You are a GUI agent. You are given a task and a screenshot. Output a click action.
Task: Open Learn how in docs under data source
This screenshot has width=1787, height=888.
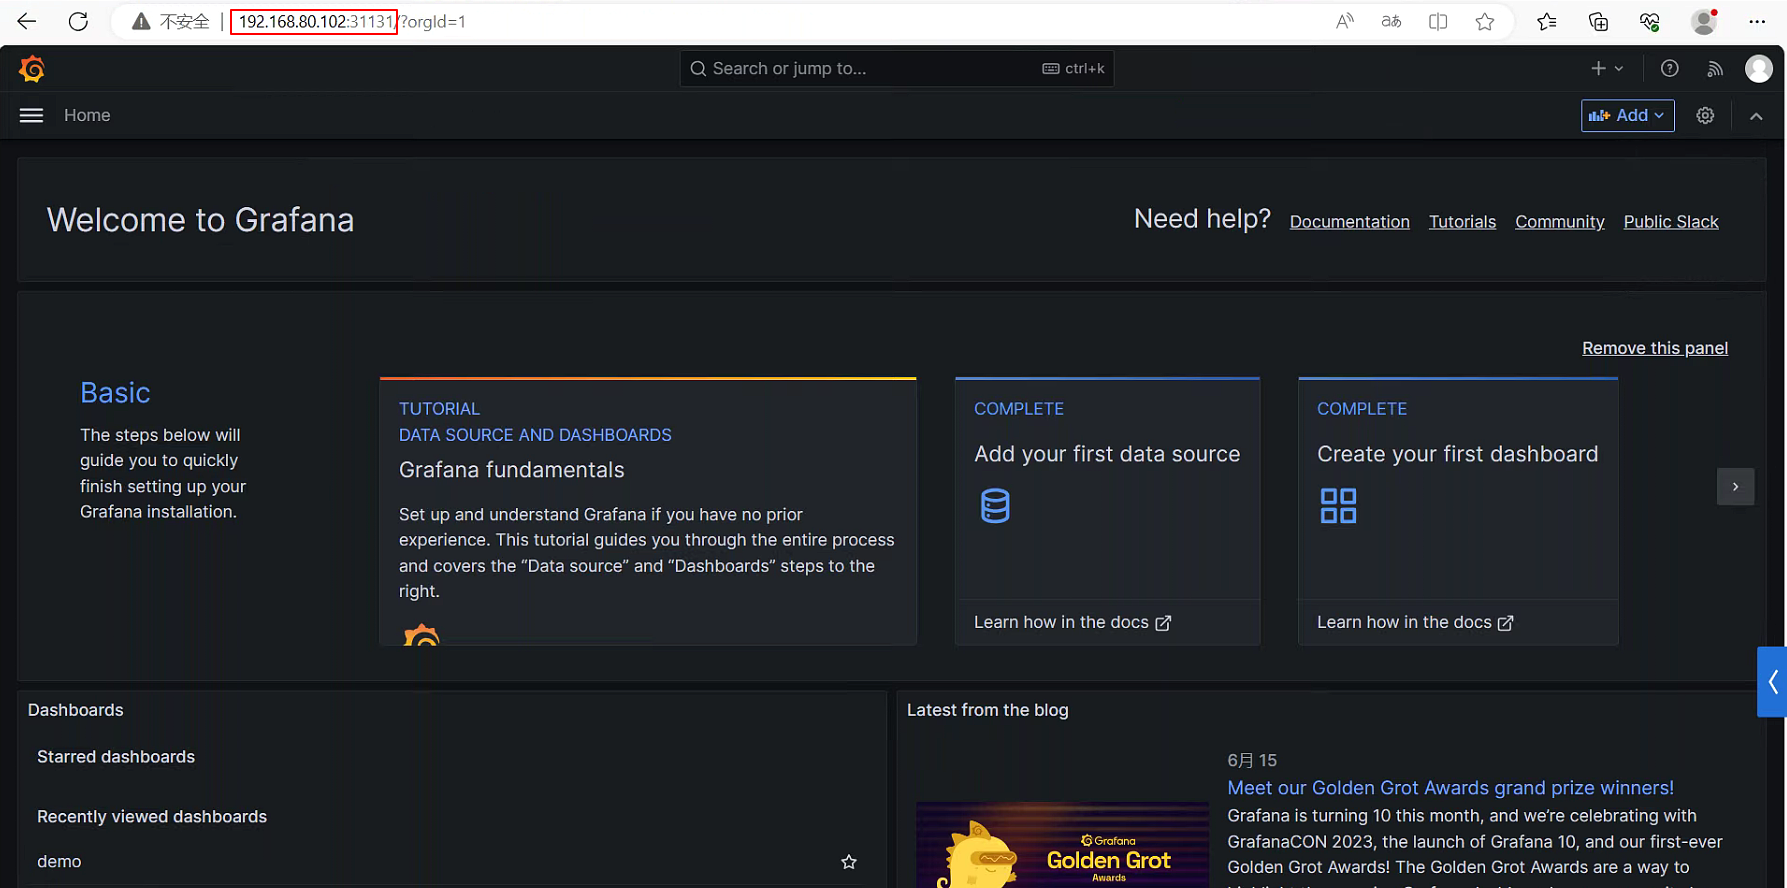(1072, 622)
